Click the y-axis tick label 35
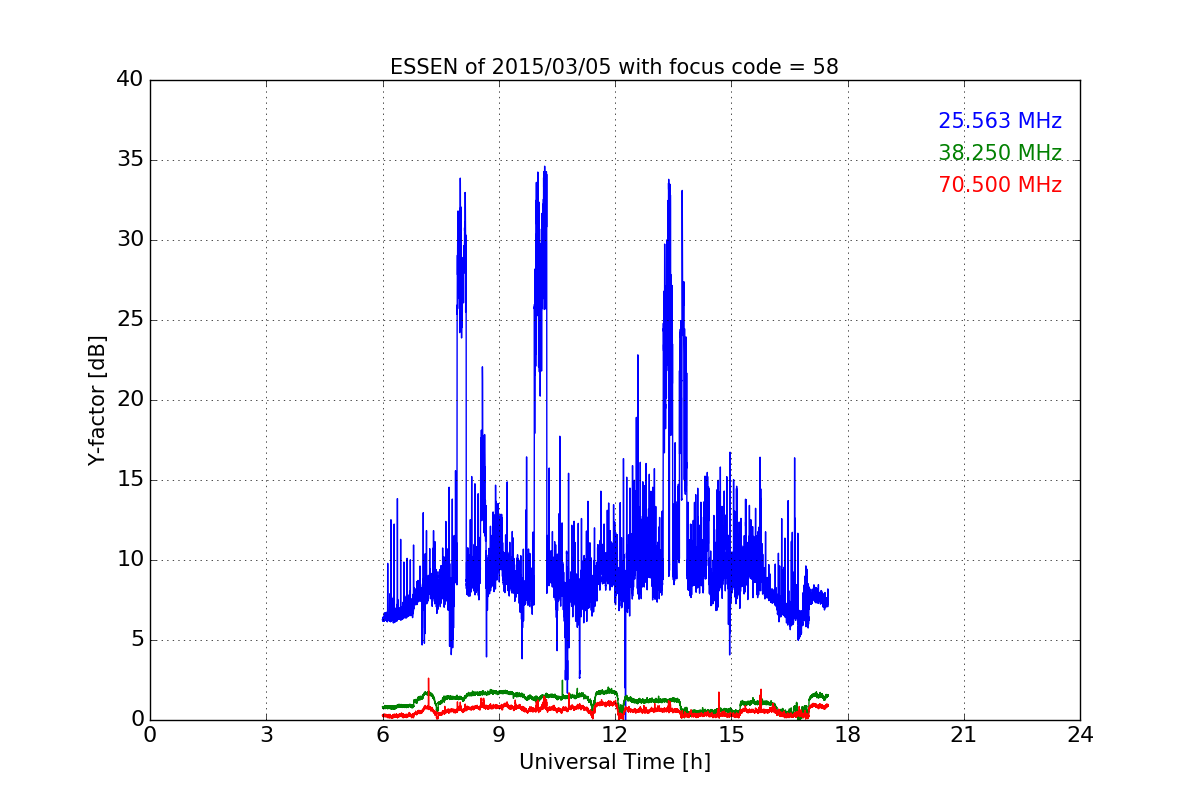 pos(130,160)
